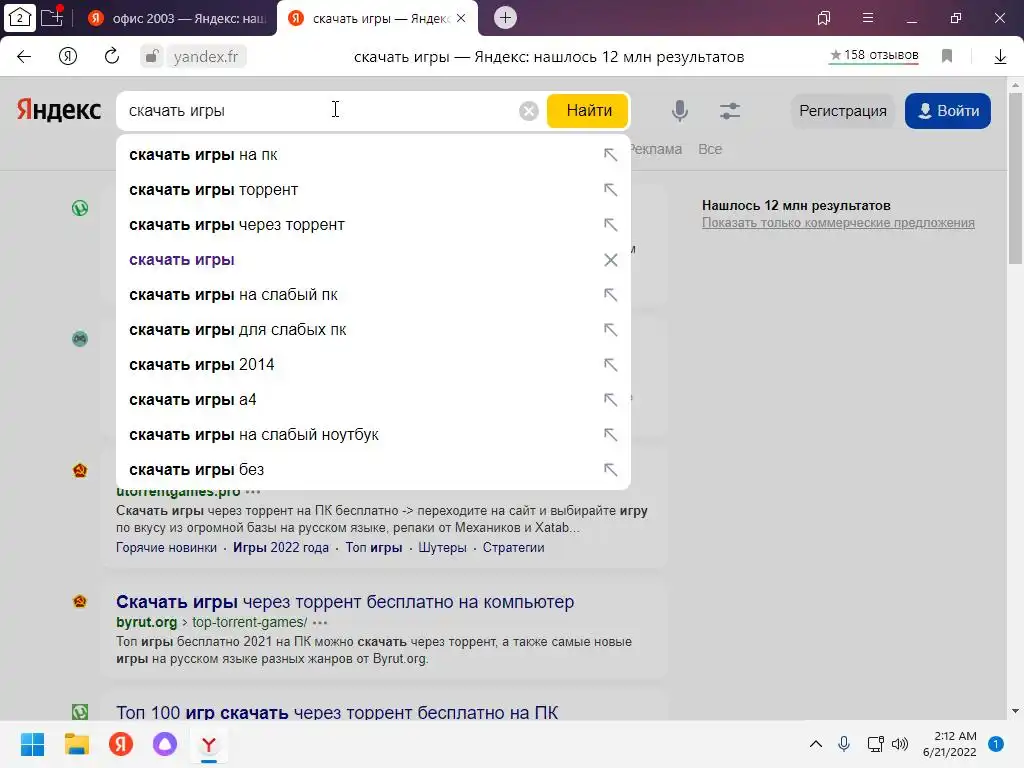Fill query arrow for 'скачать игры 2014'
The width and height of the screenshot is (1024, 768).
coord(611,364)
